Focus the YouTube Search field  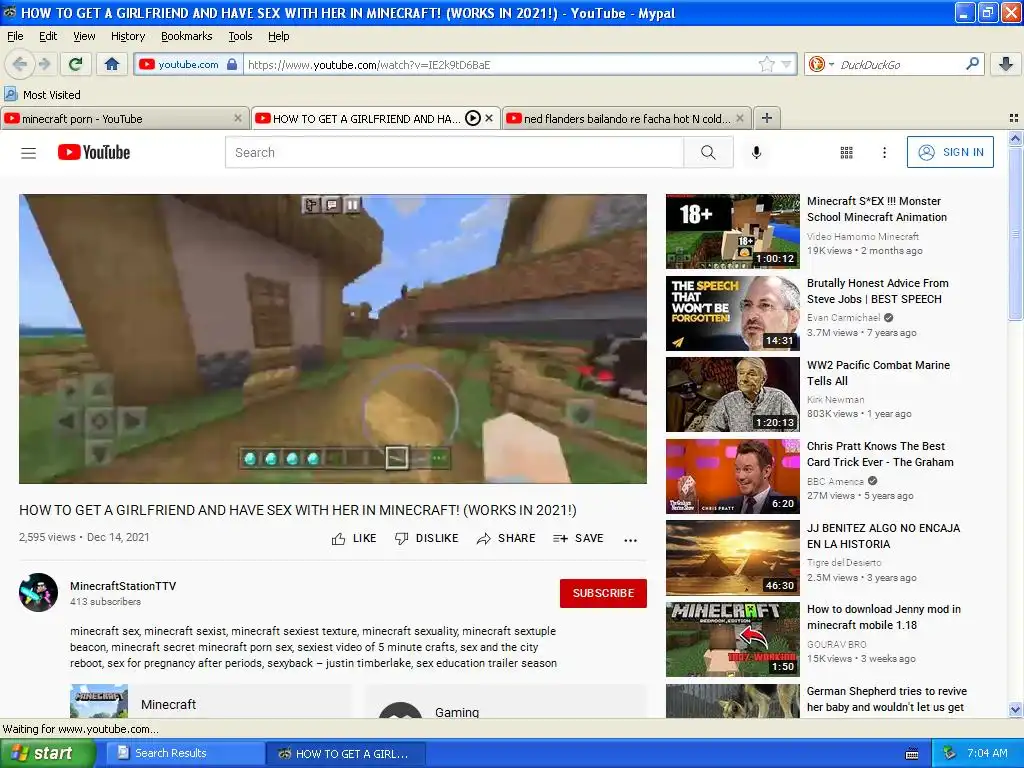pyautogui.click(x=455, y=152)
